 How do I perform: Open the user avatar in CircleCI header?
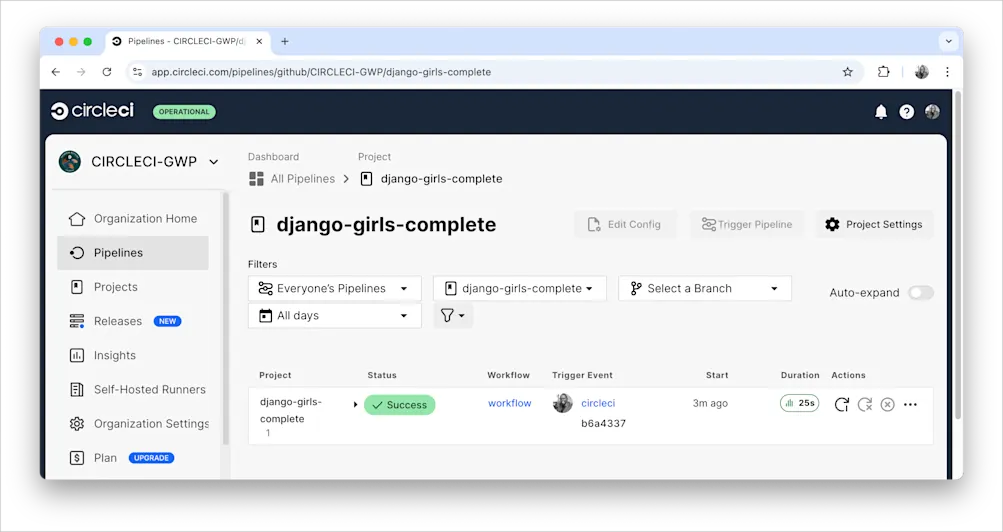(x=932, y=112)
